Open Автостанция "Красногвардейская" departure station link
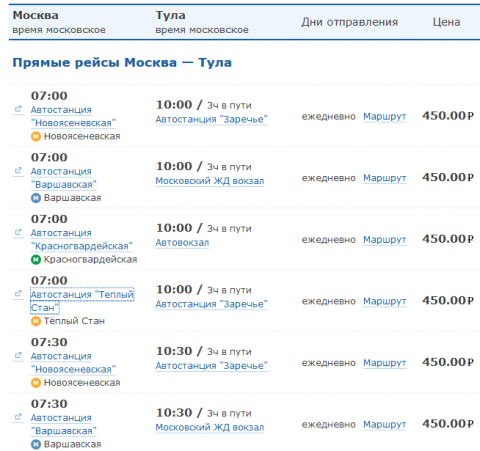Screen dimensions: 480x451 (x=81, y=239)
